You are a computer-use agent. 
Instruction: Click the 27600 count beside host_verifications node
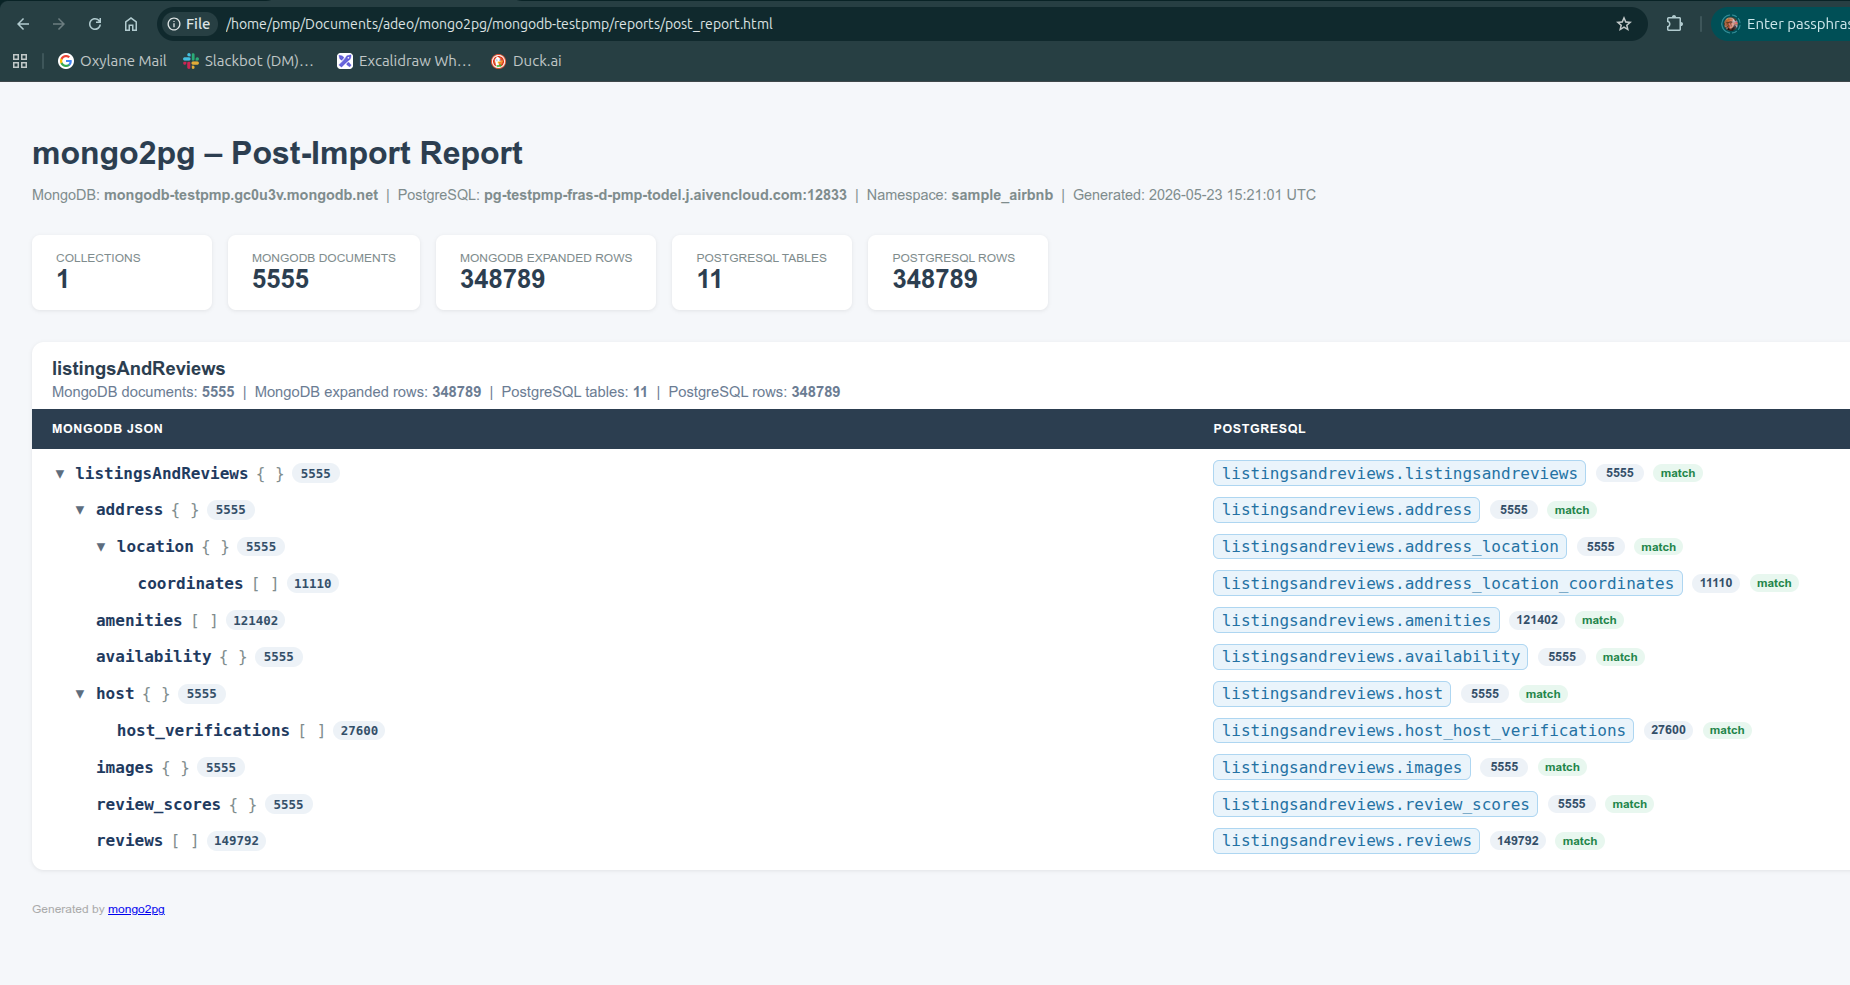(359, 731)
